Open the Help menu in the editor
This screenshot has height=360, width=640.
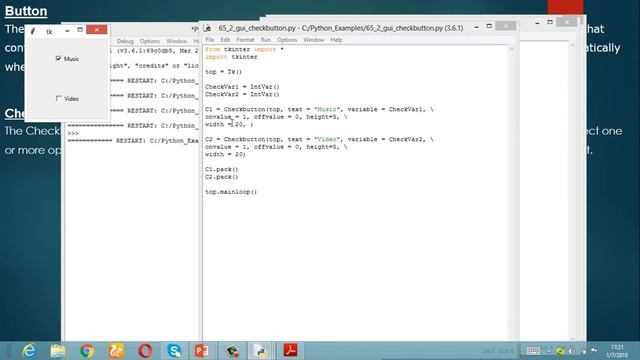[336, 40]
